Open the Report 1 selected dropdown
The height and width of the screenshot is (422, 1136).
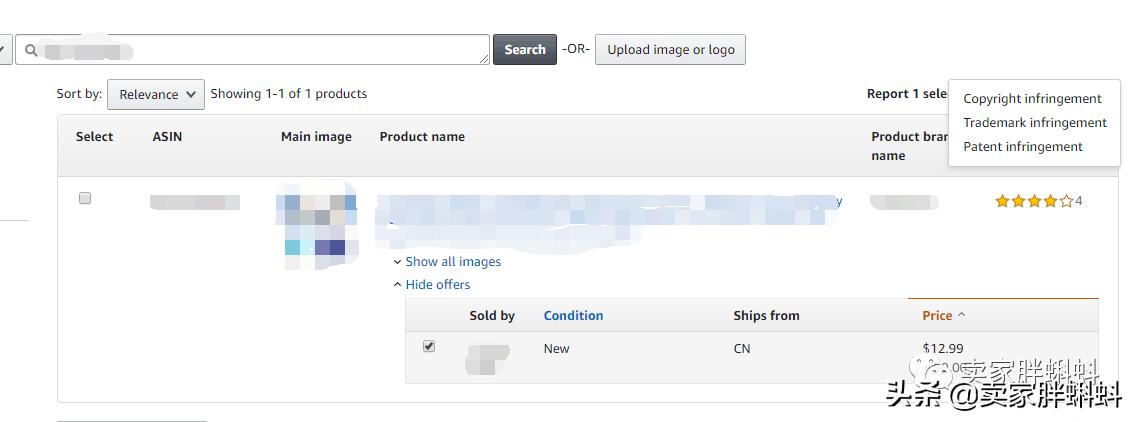coord(906,94)
